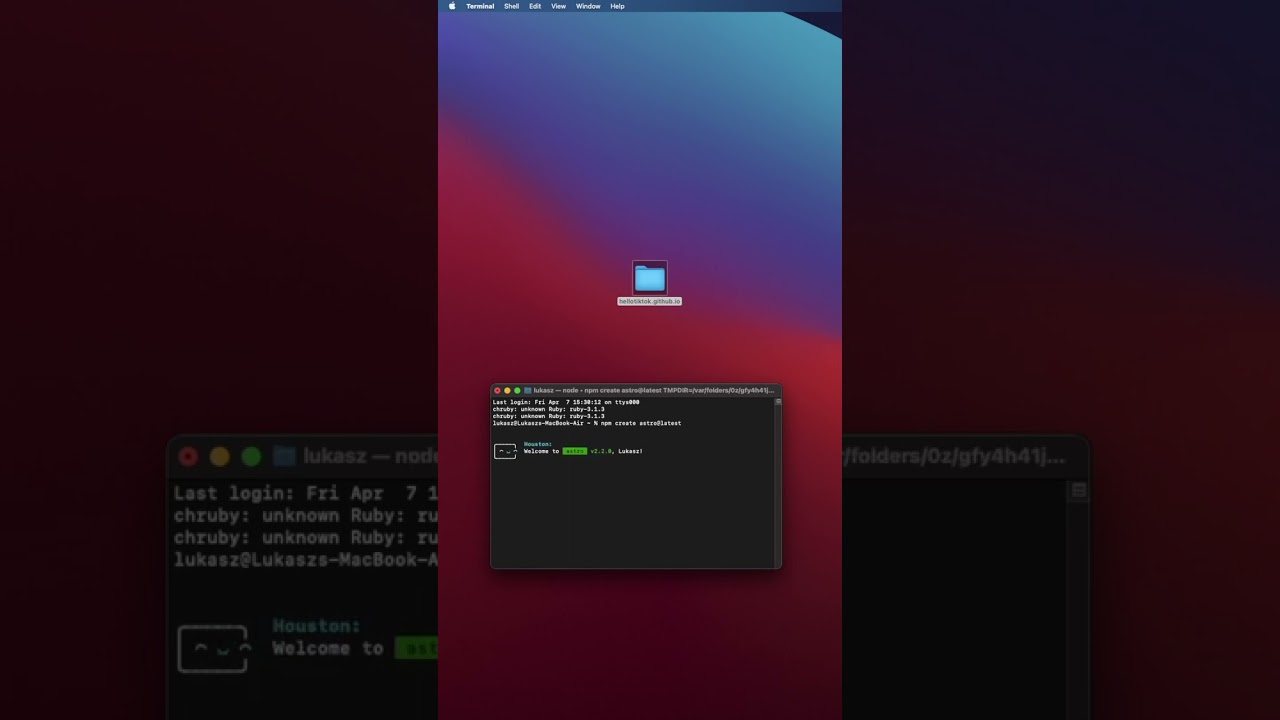Open the Edit menu
Viewport: 1280px width, 720px height.
[535, 6]
